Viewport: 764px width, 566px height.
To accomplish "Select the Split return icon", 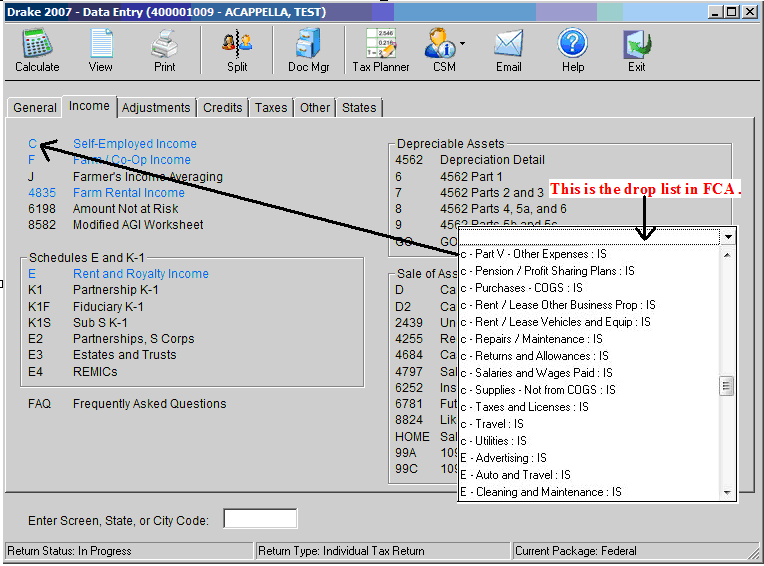I will [x=237, y=43].
